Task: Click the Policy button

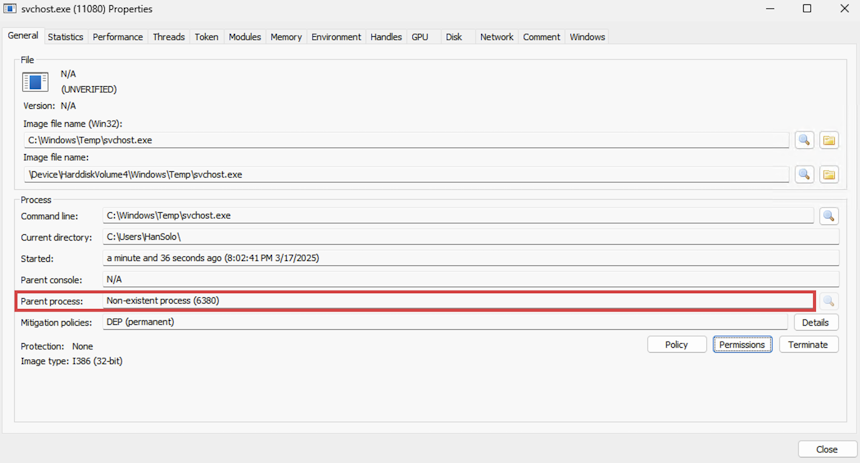Action: (676, 345)
